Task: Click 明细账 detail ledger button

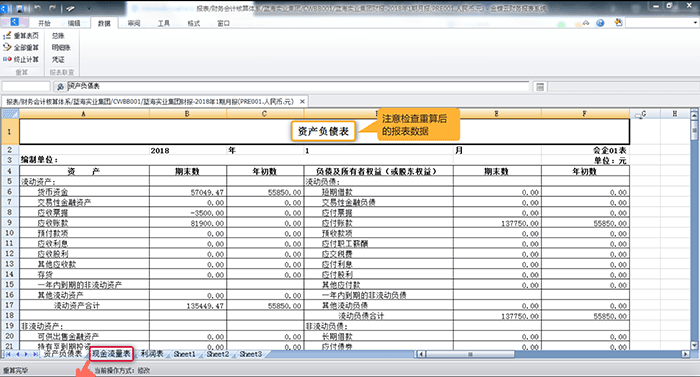Action: 61,47
